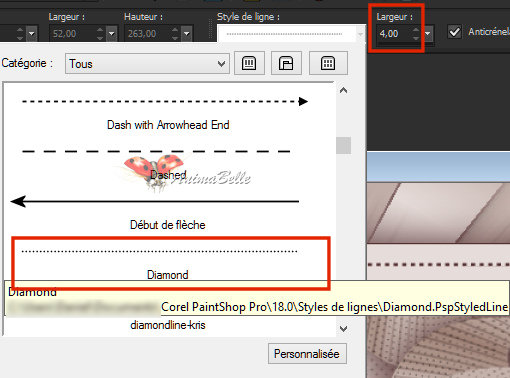Open the shape Largeur 52,00 dropdown arrow

coord(111,33)
